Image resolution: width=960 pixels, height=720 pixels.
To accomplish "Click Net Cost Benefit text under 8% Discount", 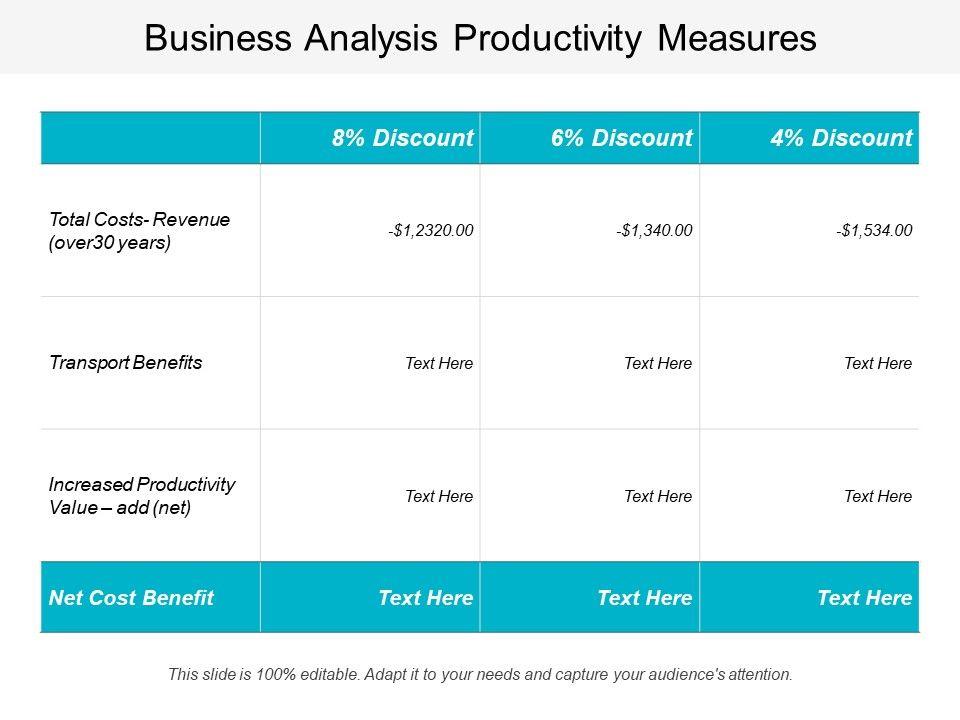I will pos(425,598).
